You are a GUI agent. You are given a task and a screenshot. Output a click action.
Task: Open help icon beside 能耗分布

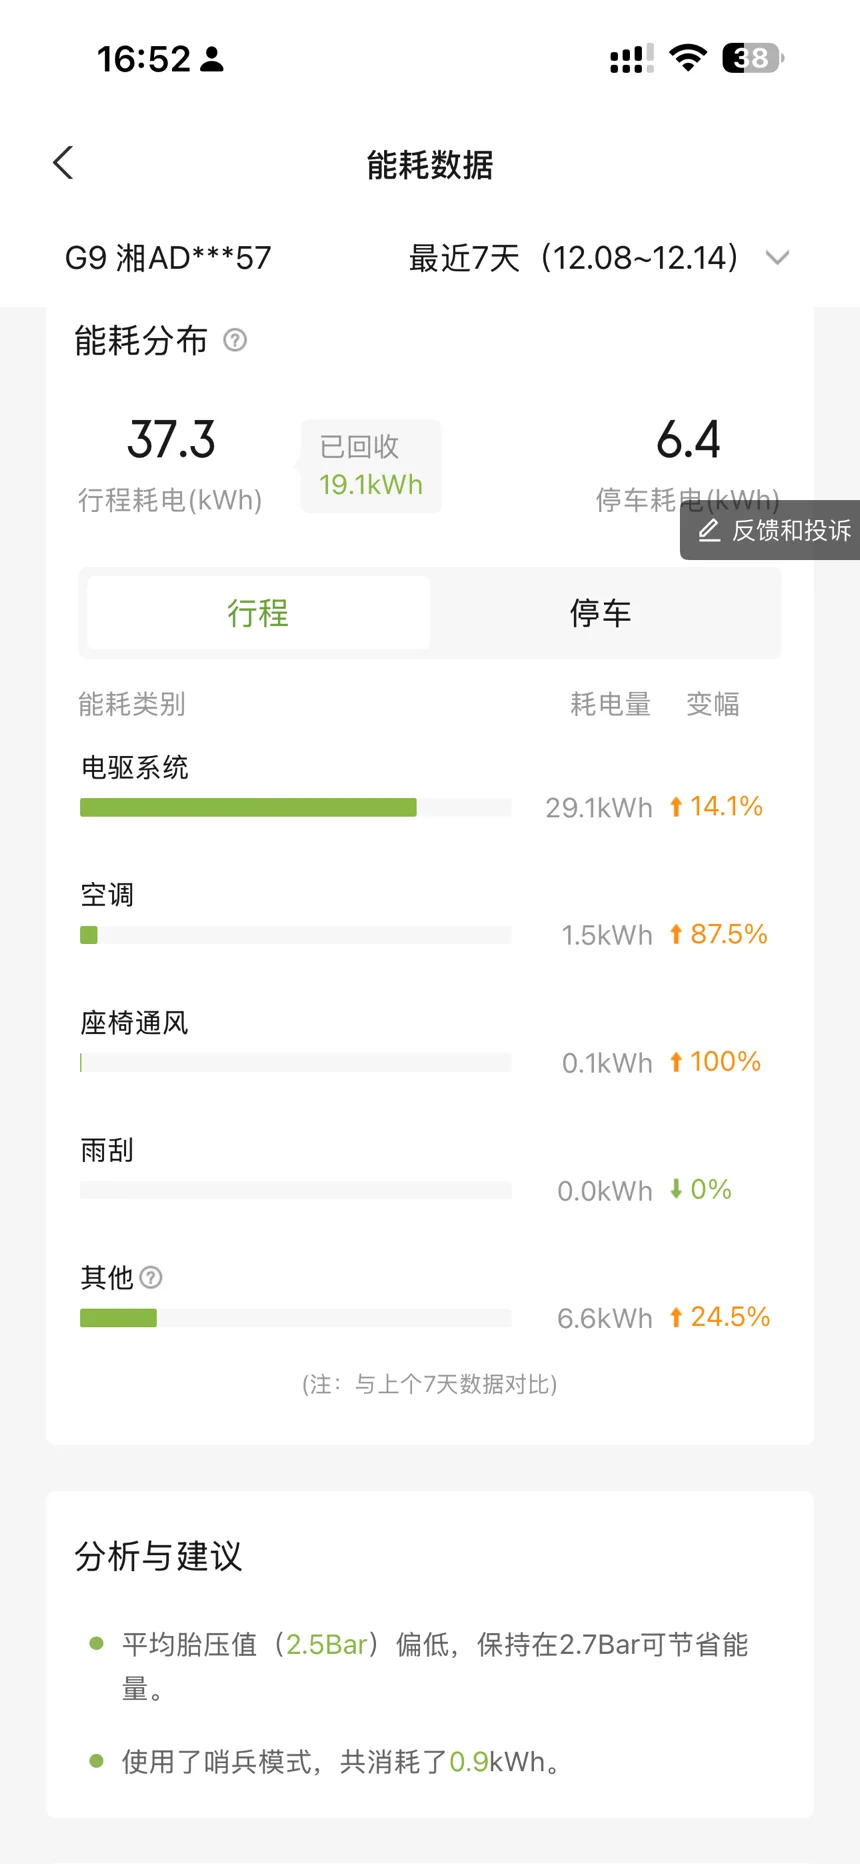[235, 341]
